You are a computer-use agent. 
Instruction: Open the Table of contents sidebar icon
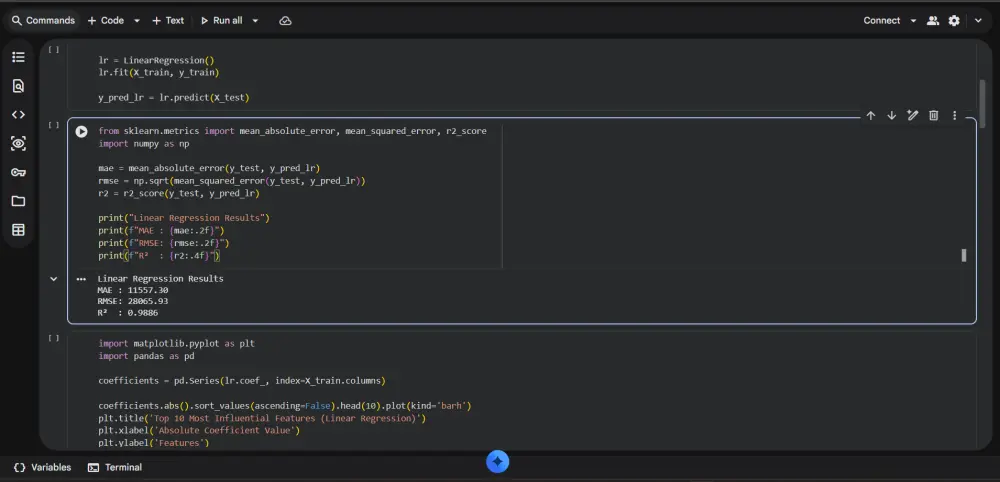point(18,57)
